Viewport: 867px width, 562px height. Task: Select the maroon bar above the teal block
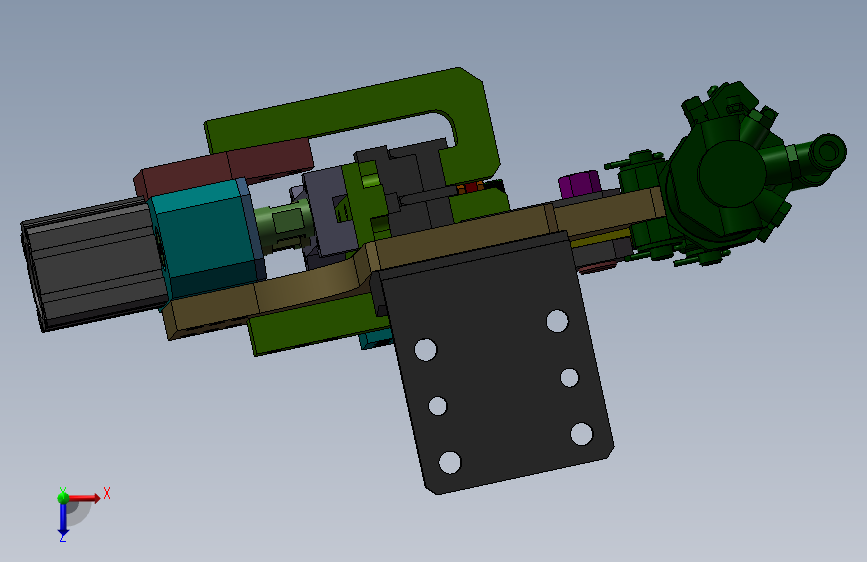[x=224, y=169]
